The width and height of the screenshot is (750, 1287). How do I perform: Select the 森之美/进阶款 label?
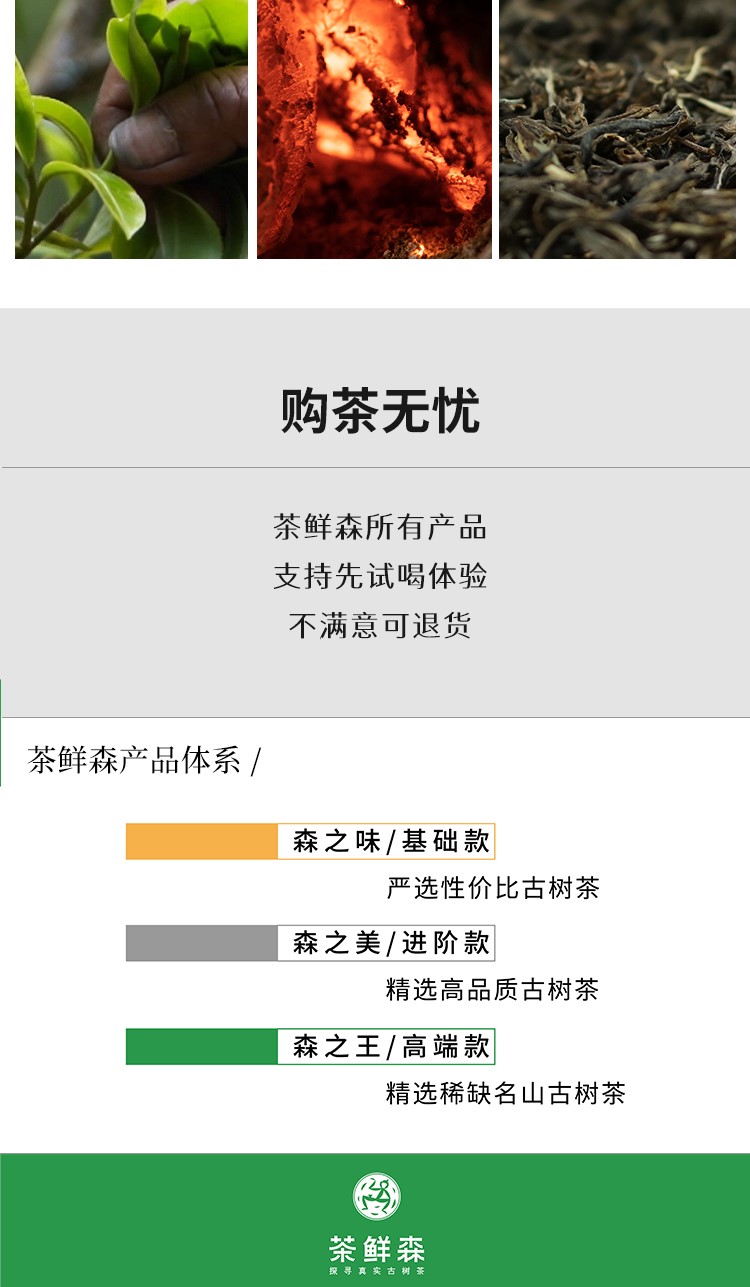pos(391,943)
